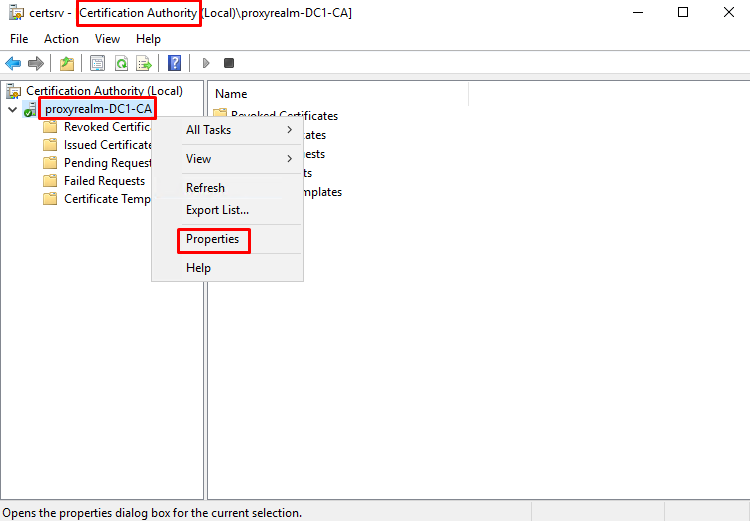Click the Revoked Certificates folder icon in tree

[50, 127]
